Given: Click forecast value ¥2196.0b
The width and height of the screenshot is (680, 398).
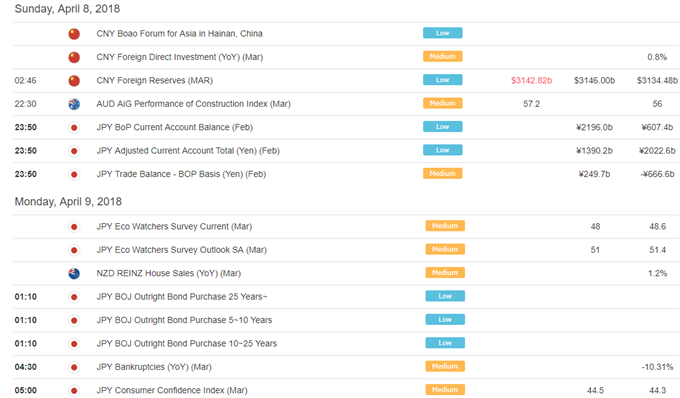Looking at the screenshot, I should pos(594,127).
